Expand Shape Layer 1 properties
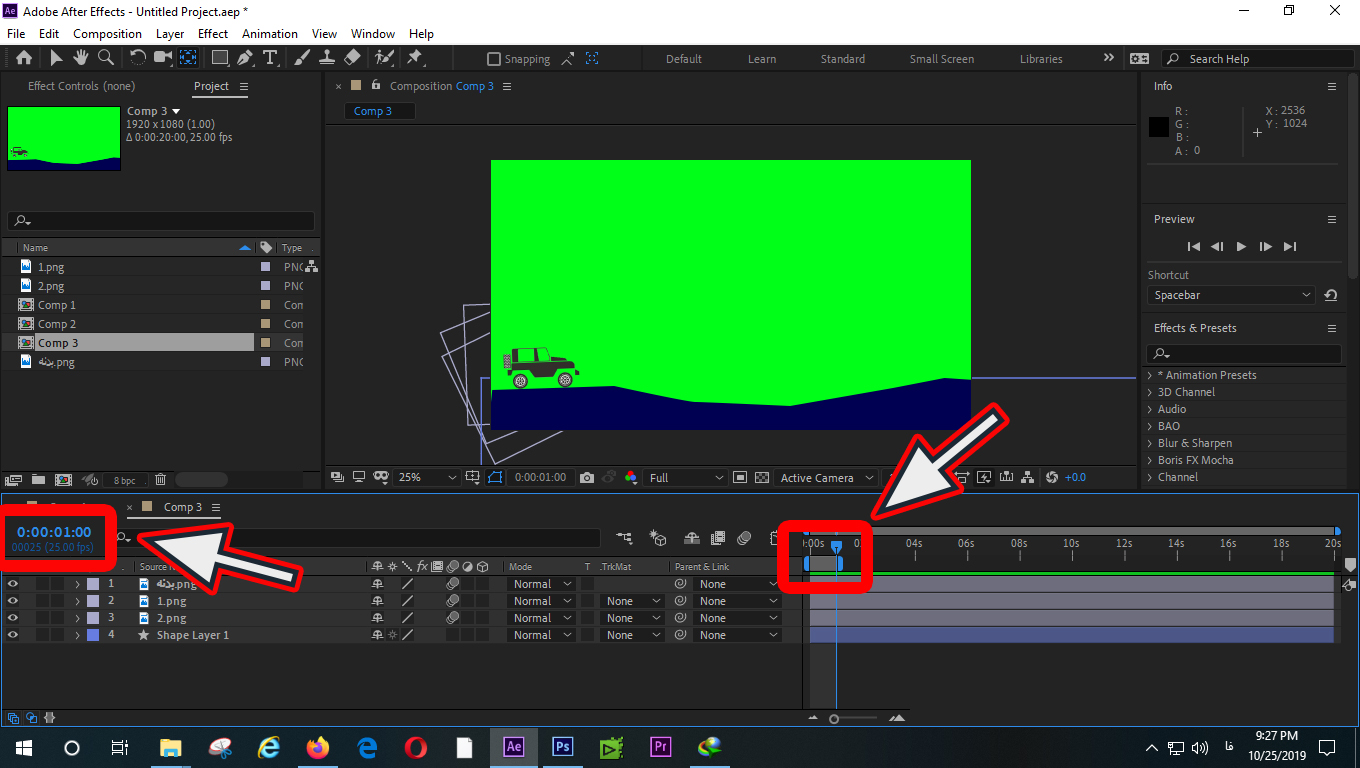The width and height of the screenshot is (1360, 768). [77, 635]
